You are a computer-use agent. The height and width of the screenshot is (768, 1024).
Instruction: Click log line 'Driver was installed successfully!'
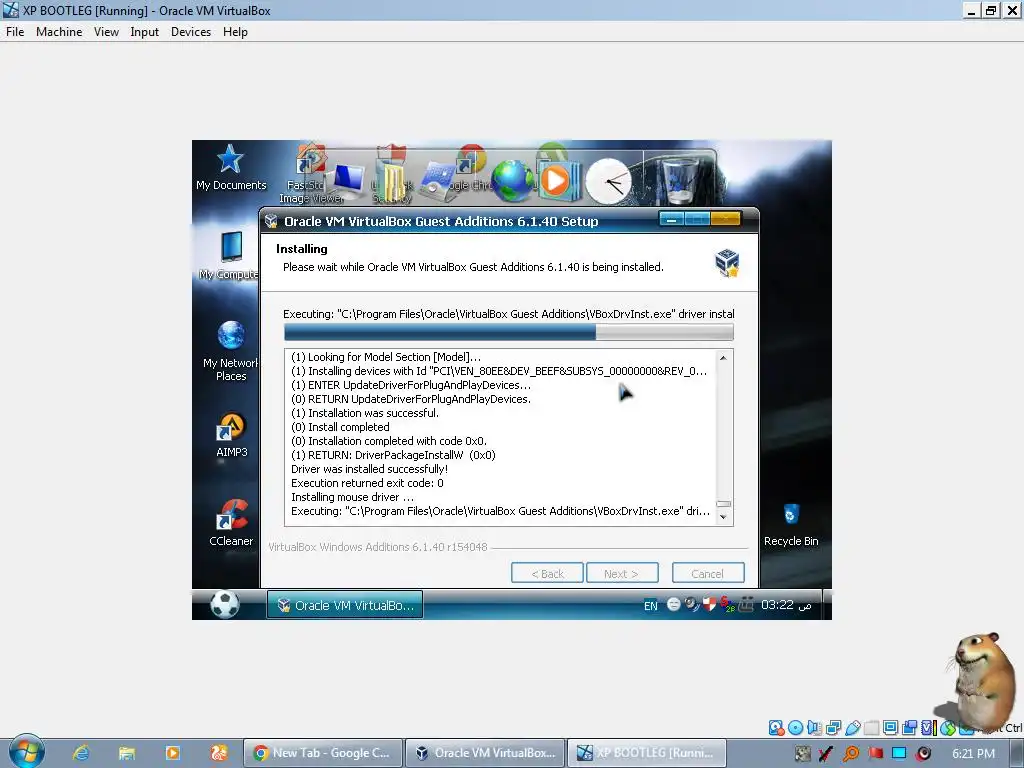pyautogui.click(x=369, y=469)
